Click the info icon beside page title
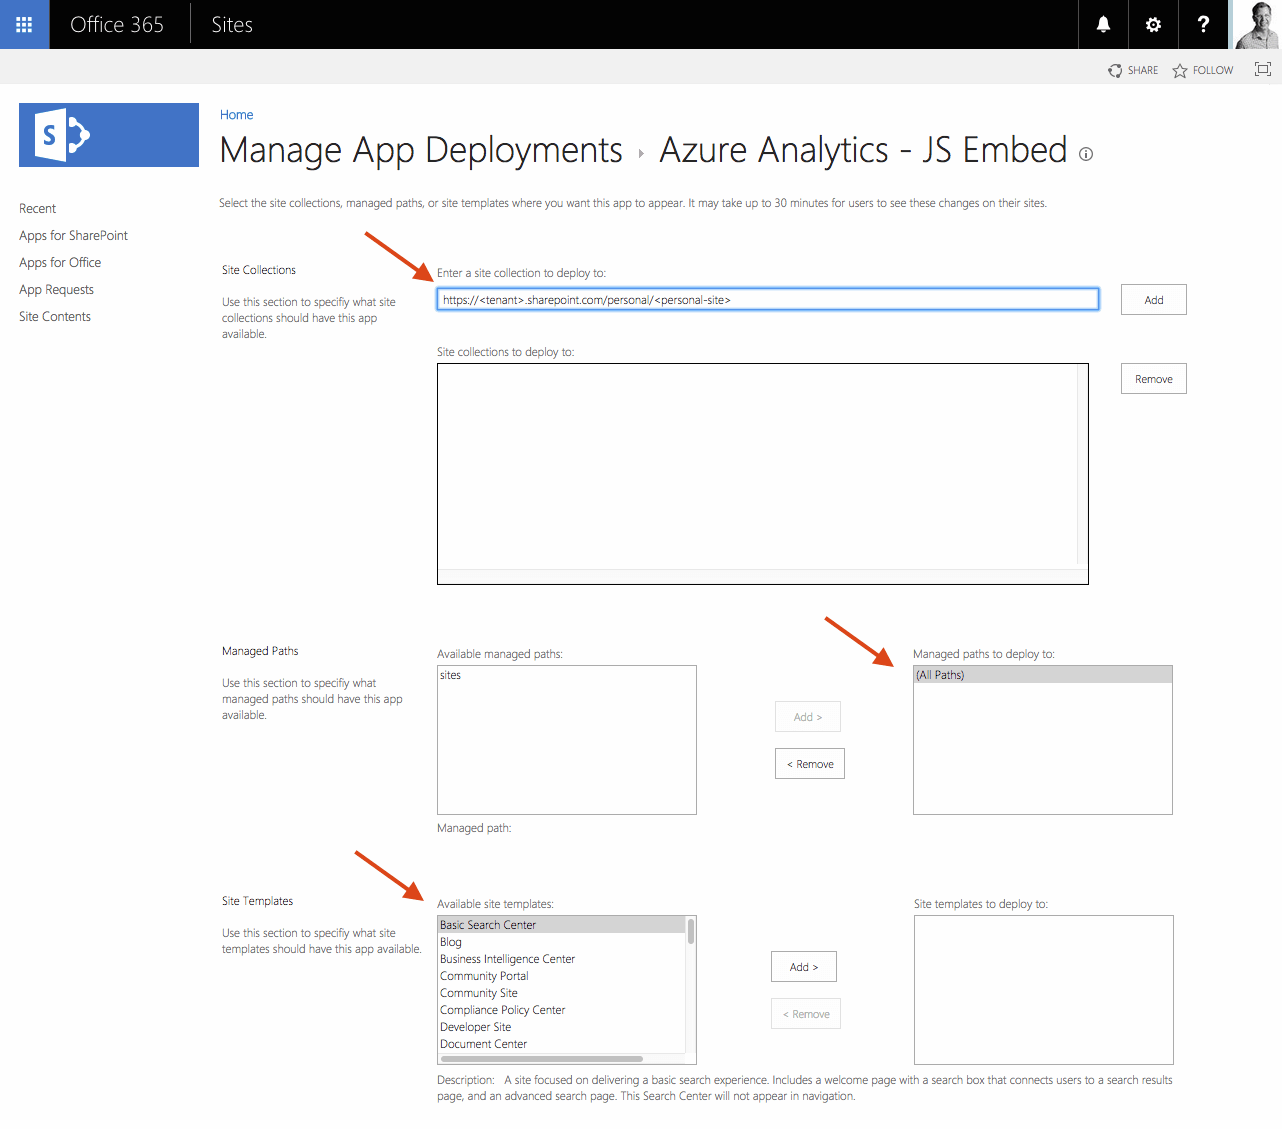 [1086, 154]
